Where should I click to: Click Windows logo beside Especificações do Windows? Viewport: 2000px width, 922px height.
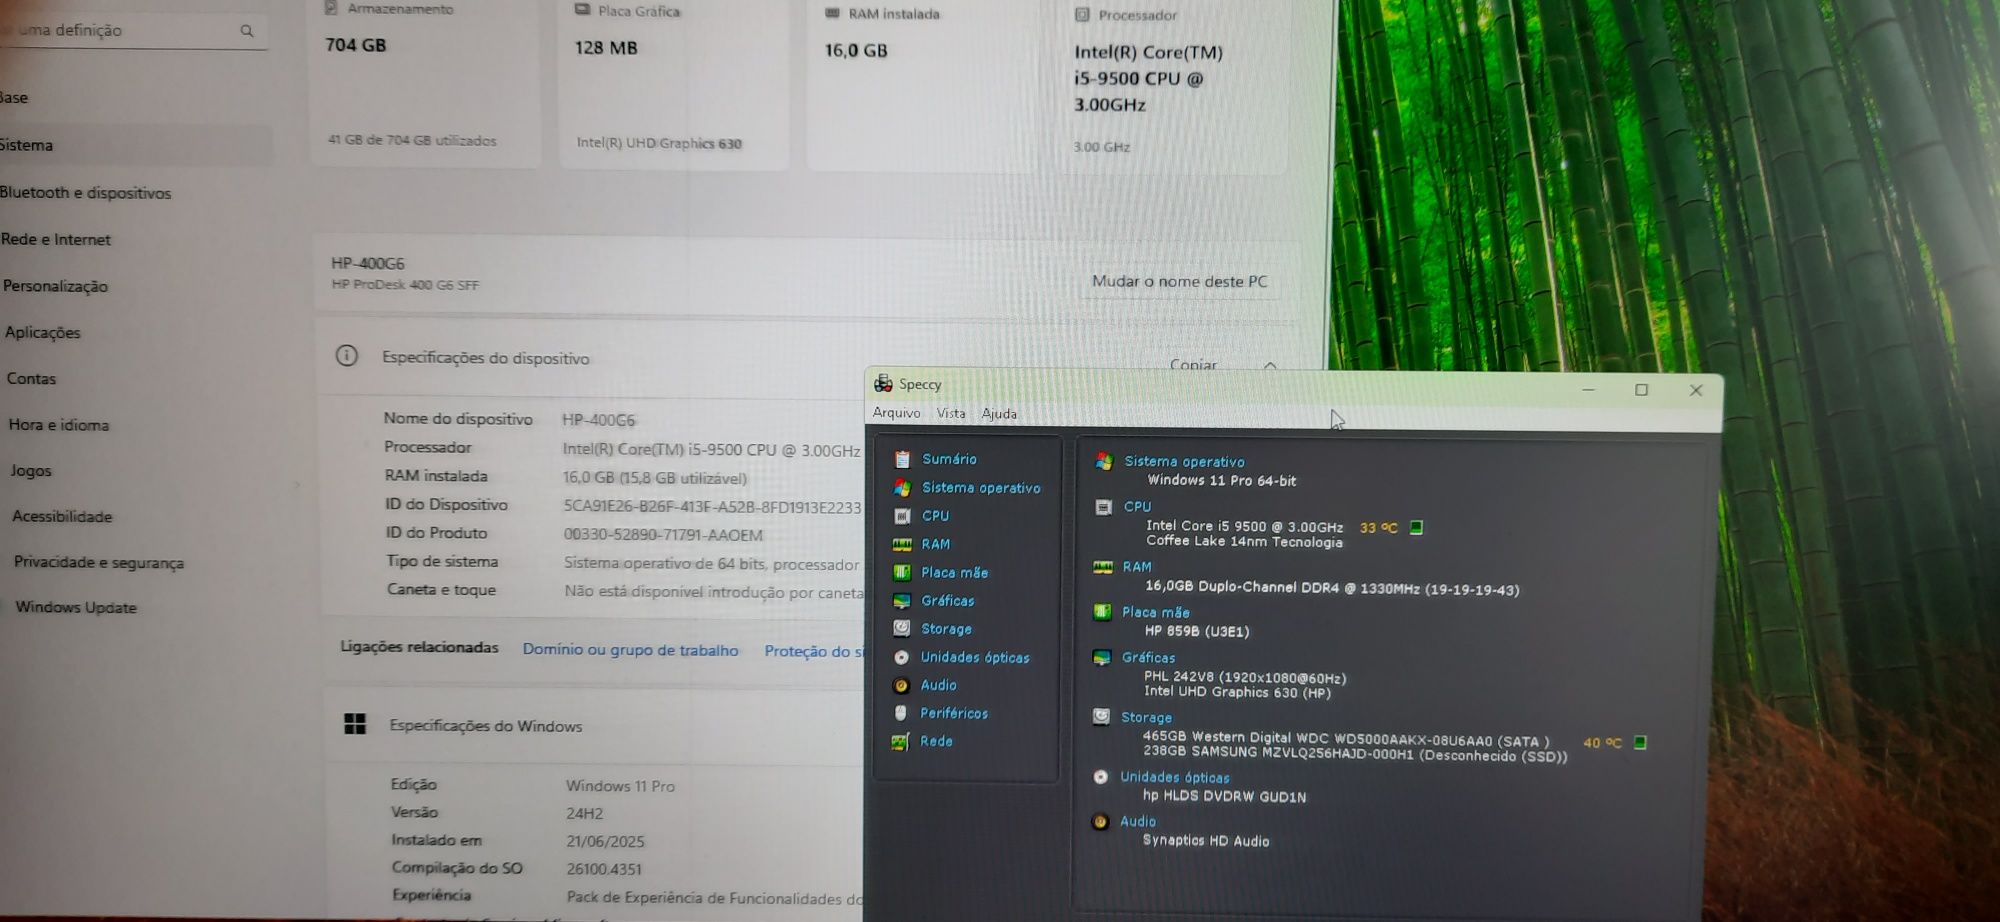pyautogui.click(x=355, y=724)
